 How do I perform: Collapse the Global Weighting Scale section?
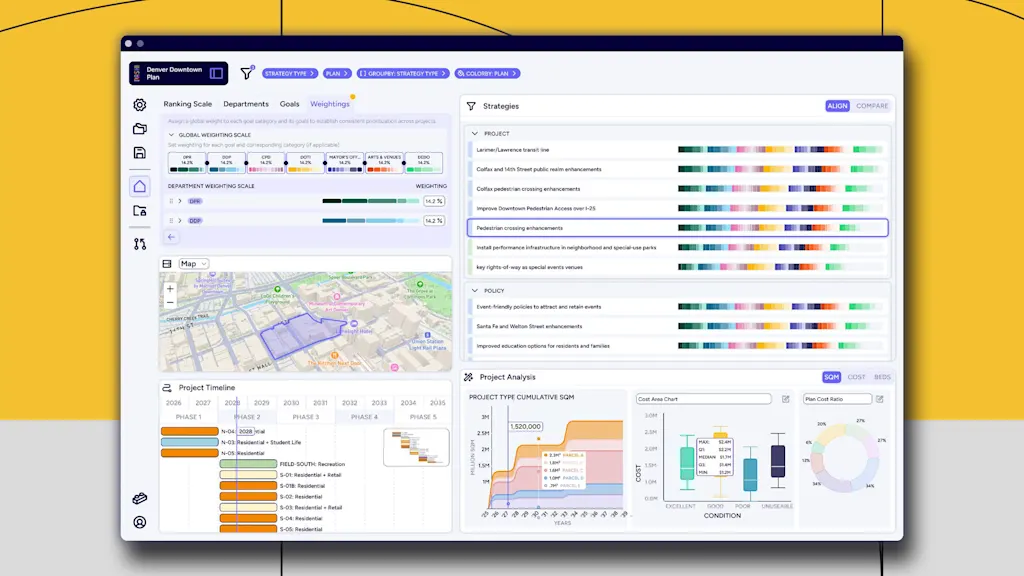point(171,135)
